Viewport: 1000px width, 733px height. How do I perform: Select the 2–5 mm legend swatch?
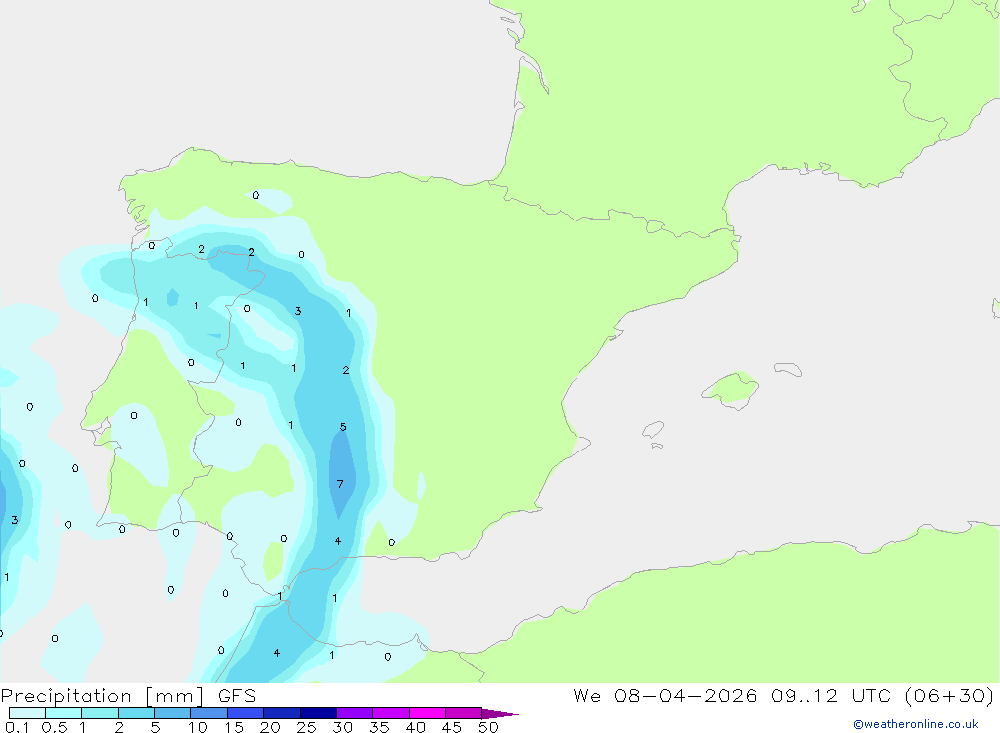click(136, 713)
